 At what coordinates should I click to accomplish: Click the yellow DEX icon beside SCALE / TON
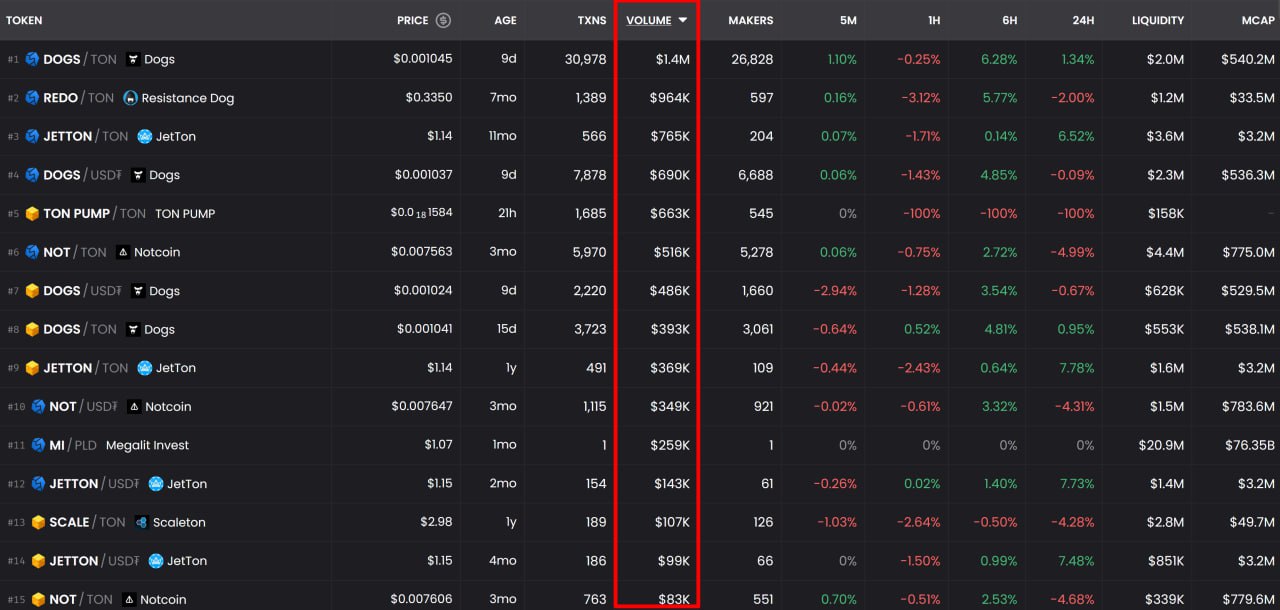point(38,522)
